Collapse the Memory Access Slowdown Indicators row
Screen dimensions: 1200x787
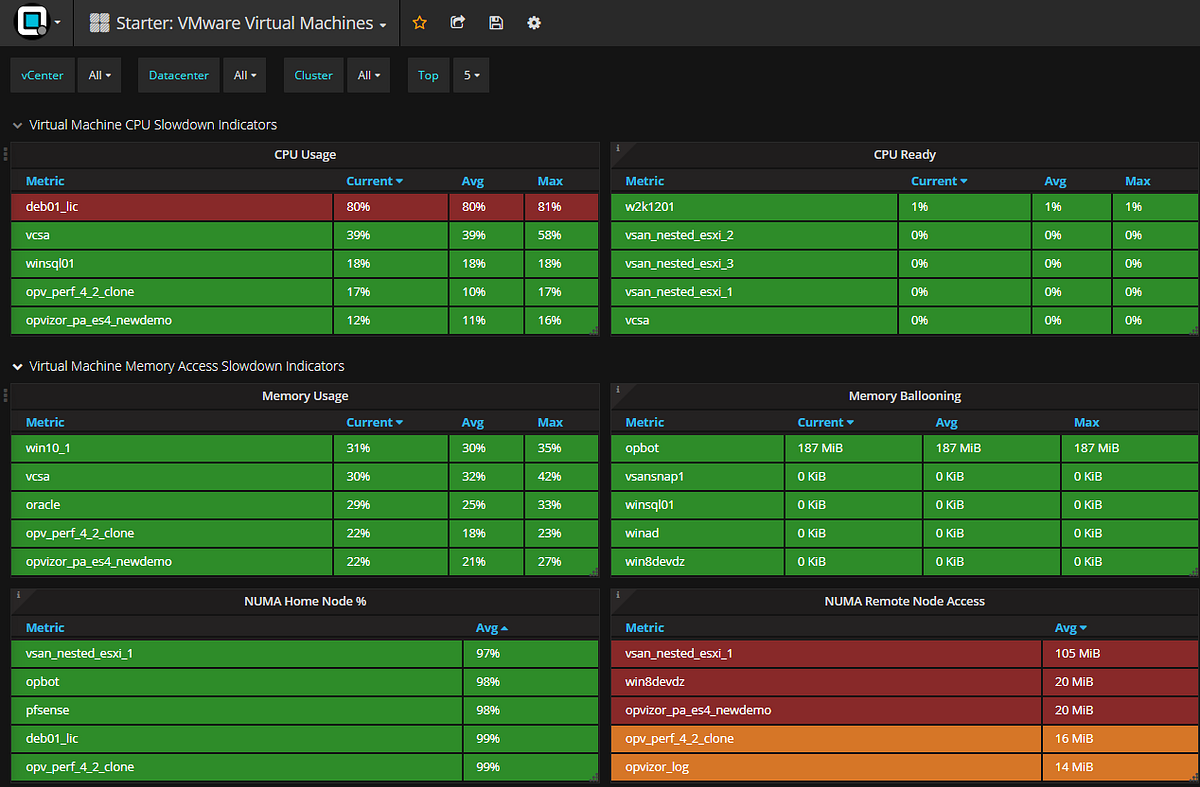(x=17, y=366)
